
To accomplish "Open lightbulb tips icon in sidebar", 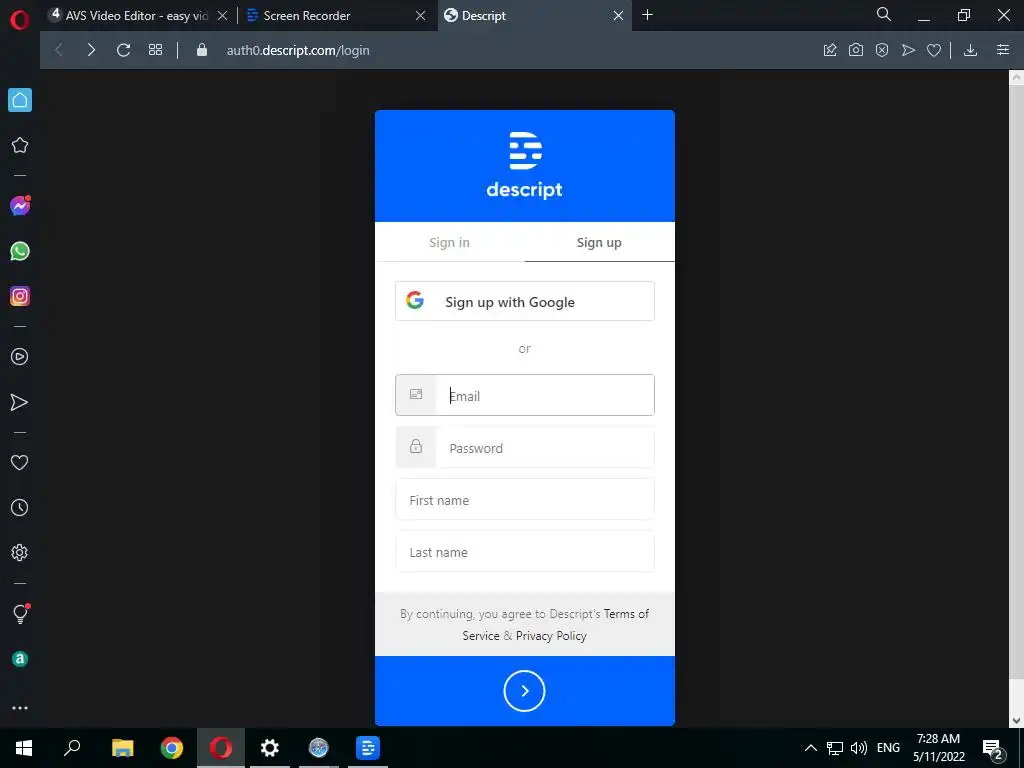I will pyautogui.click(x=20, y=613).
